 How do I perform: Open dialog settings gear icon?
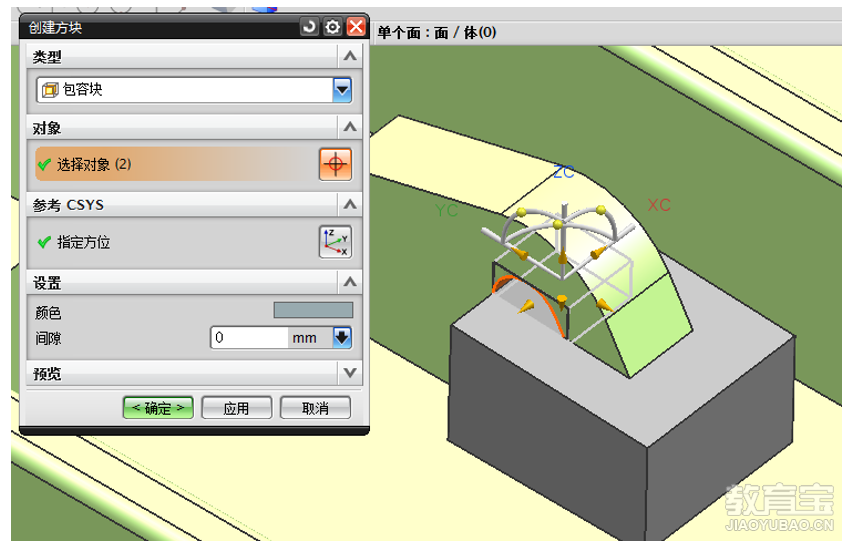[332, 26]
